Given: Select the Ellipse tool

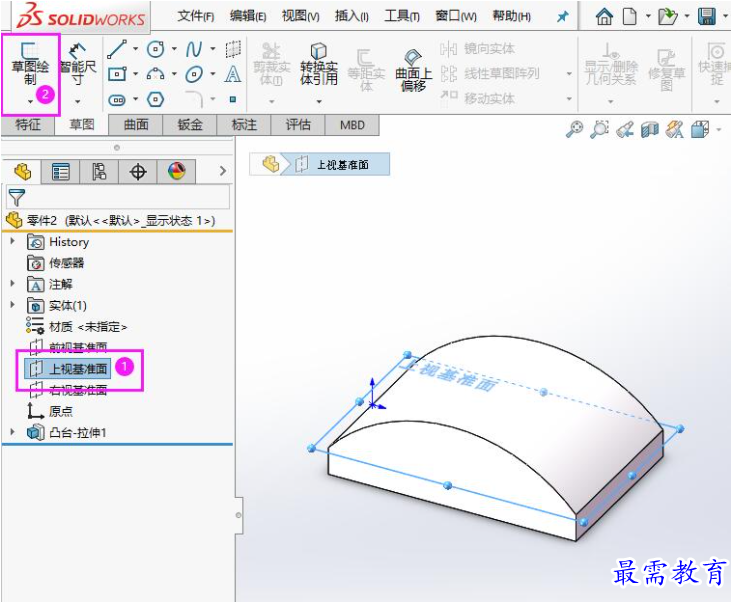Looking at the screenshot, I should (194, 74).
